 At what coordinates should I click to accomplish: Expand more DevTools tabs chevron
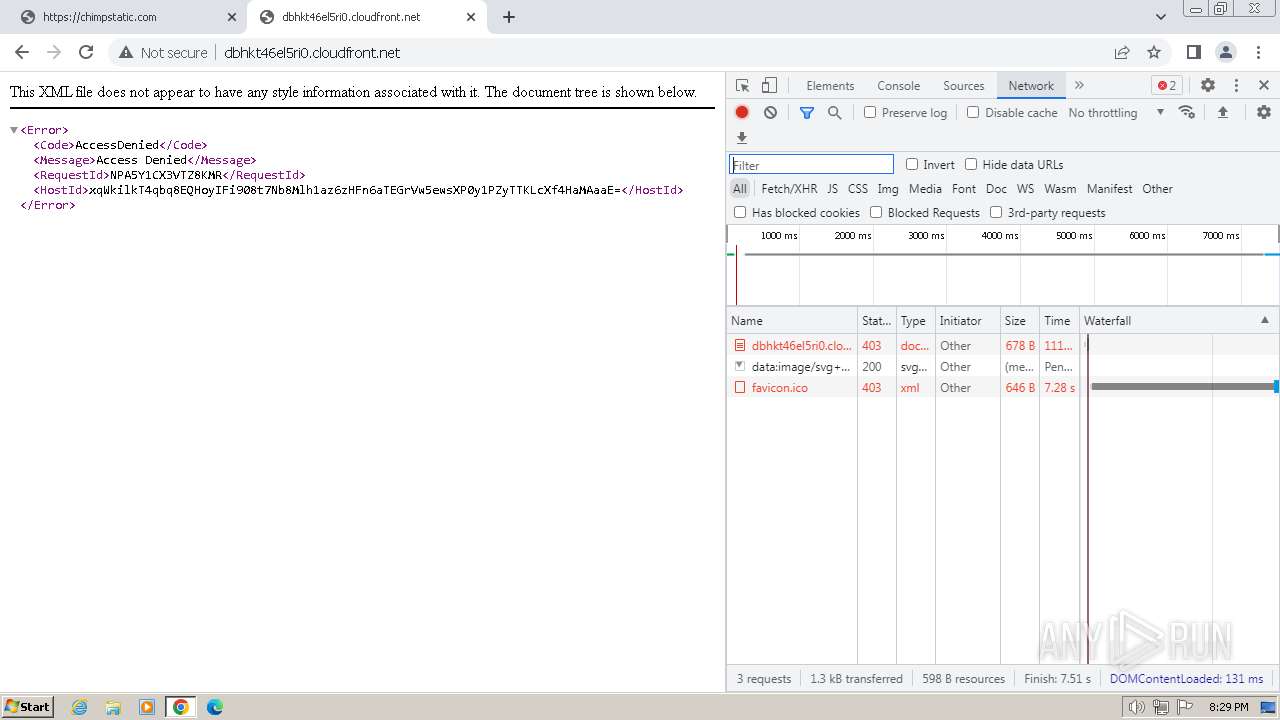1079,86
